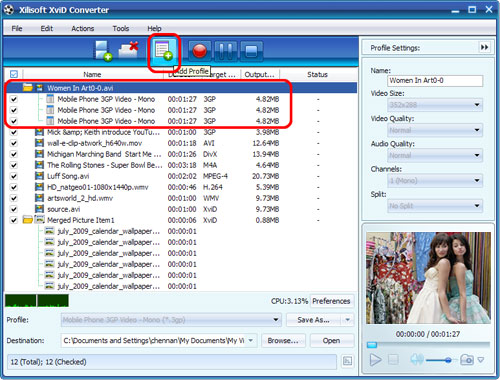The height and width of the screenshot is (380, 500).
Task: Click the Add Profile toolbar icon
Action: pos(164,51)
